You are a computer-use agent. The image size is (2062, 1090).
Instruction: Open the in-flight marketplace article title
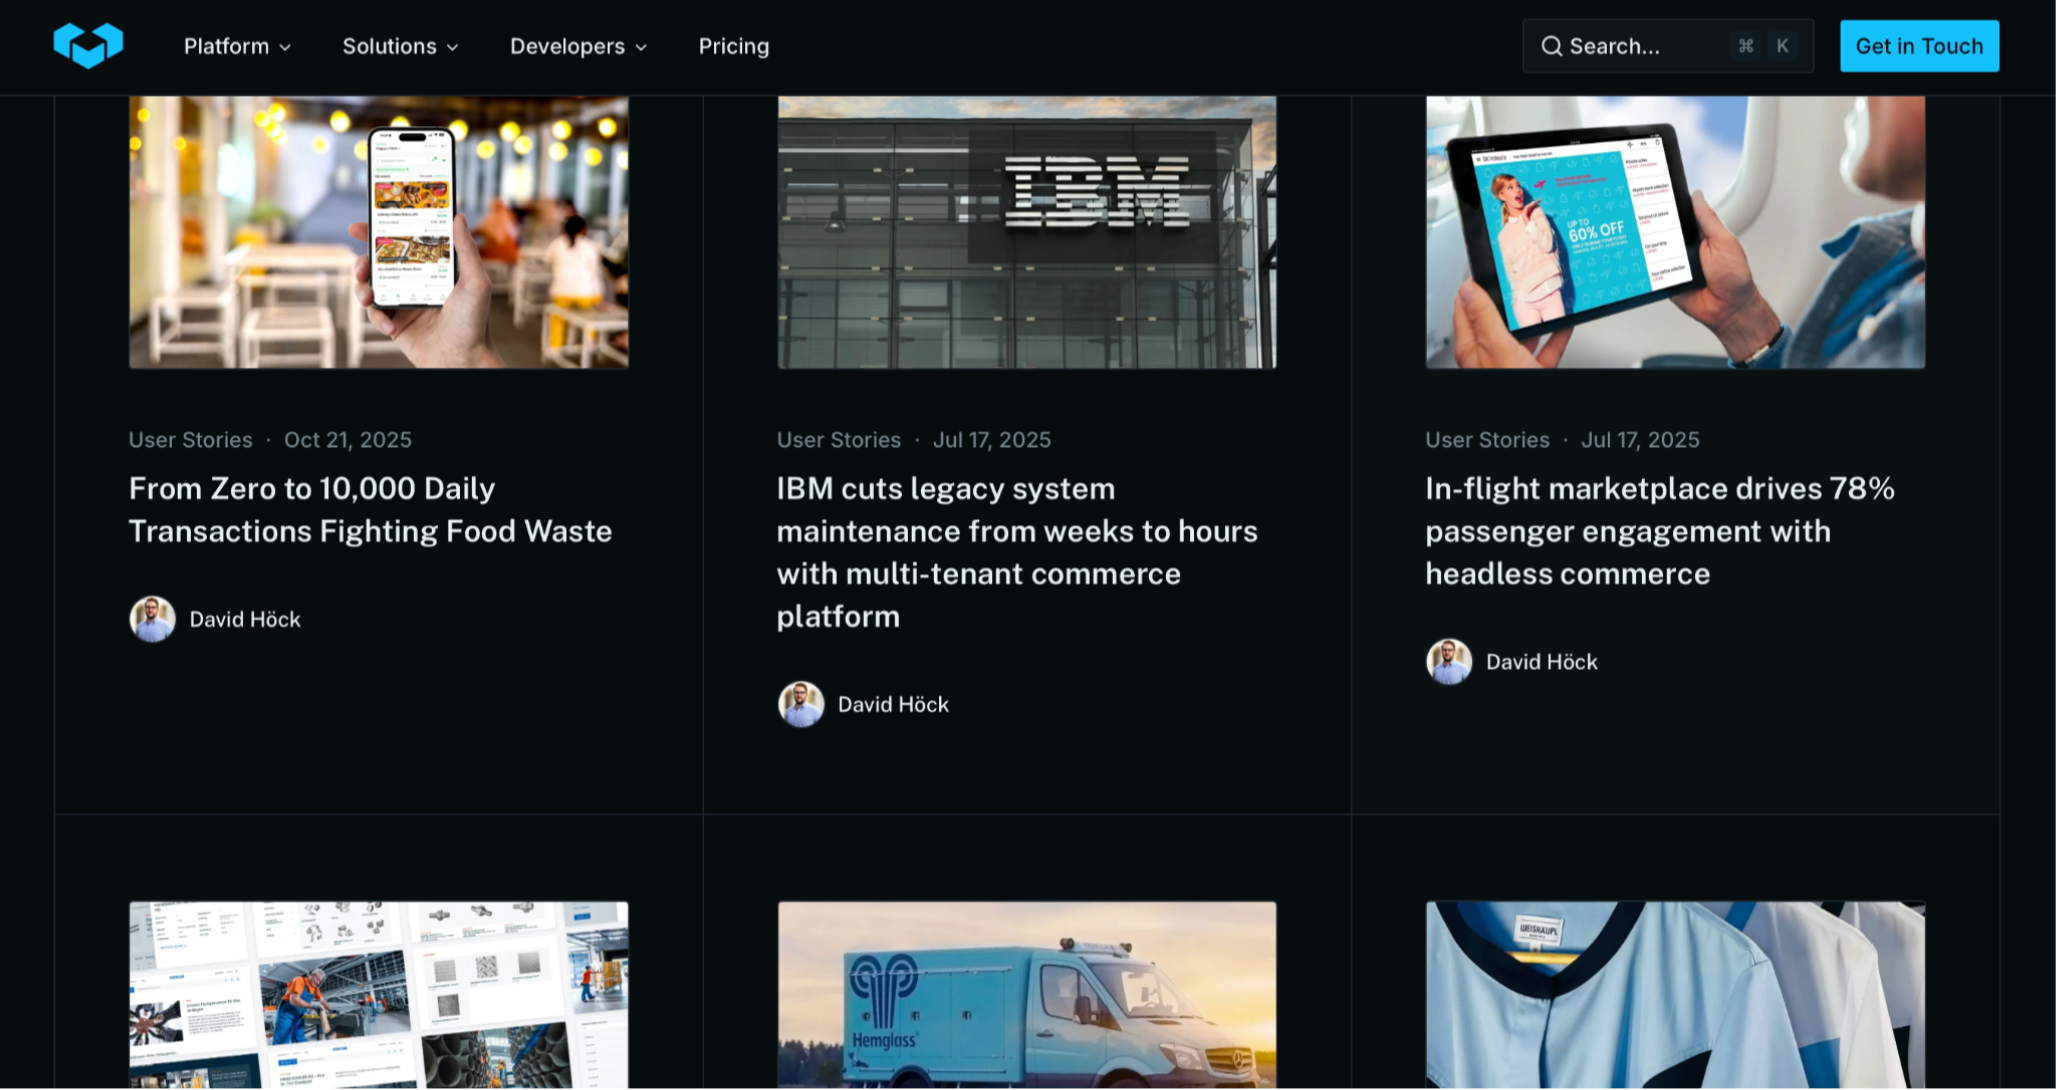(1662, 531)
